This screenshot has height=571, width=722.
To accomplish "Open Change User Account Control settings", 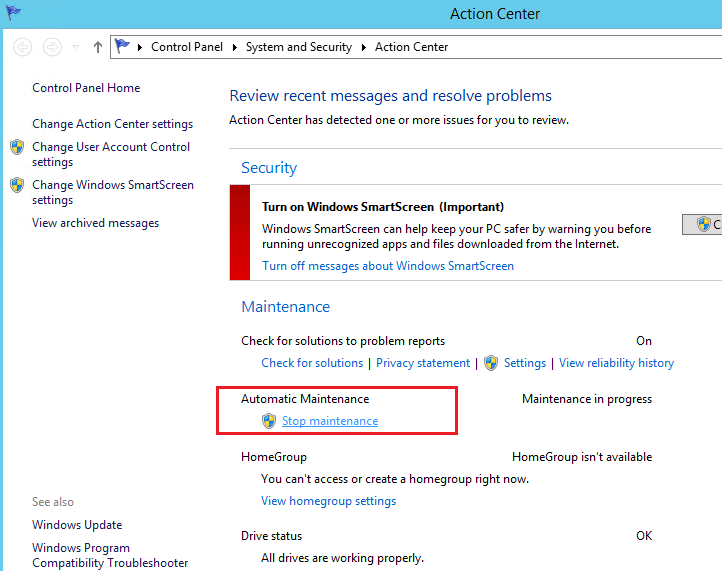I will point(111,154).
